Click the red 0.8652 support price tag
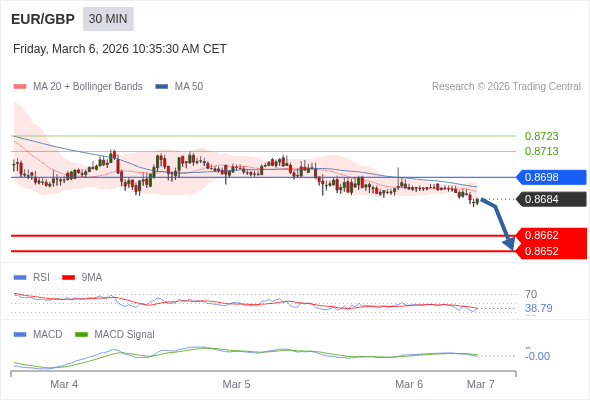590x400 pixels. (551, 251)
